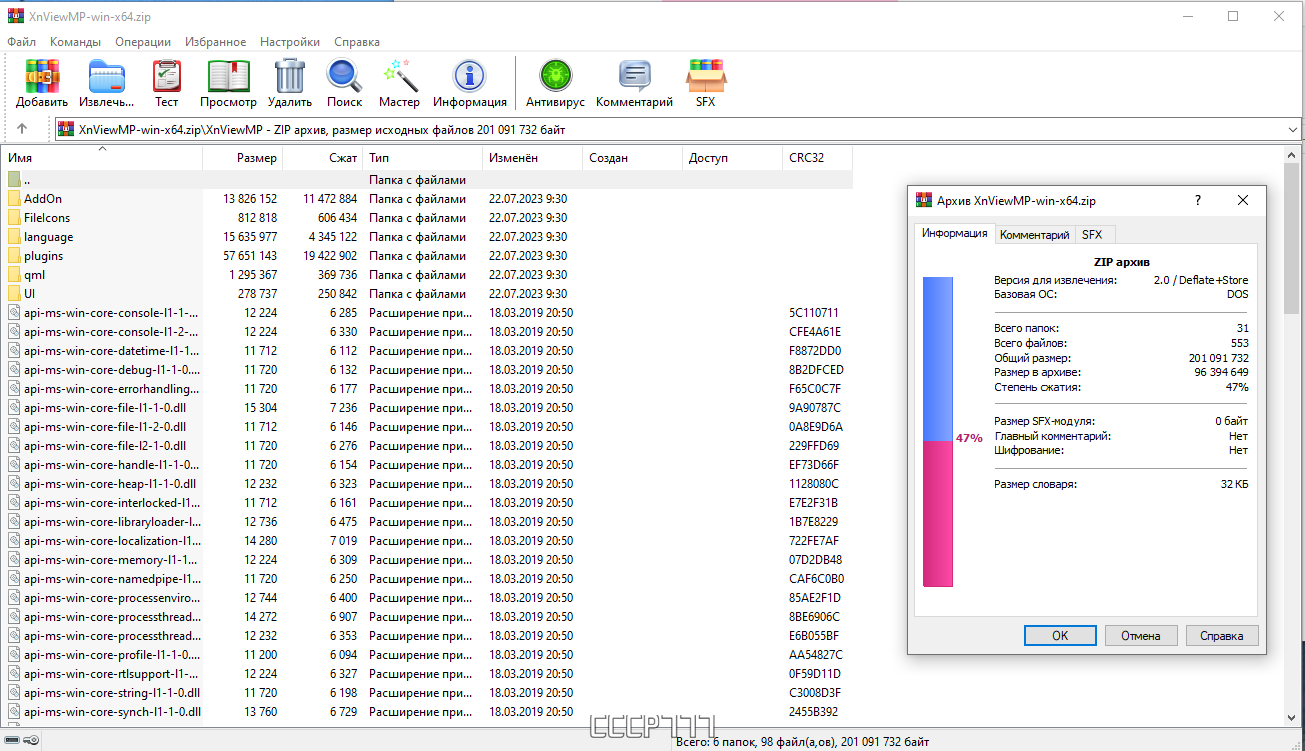
Task: Sort by Доступ column header
Action: 732,158
